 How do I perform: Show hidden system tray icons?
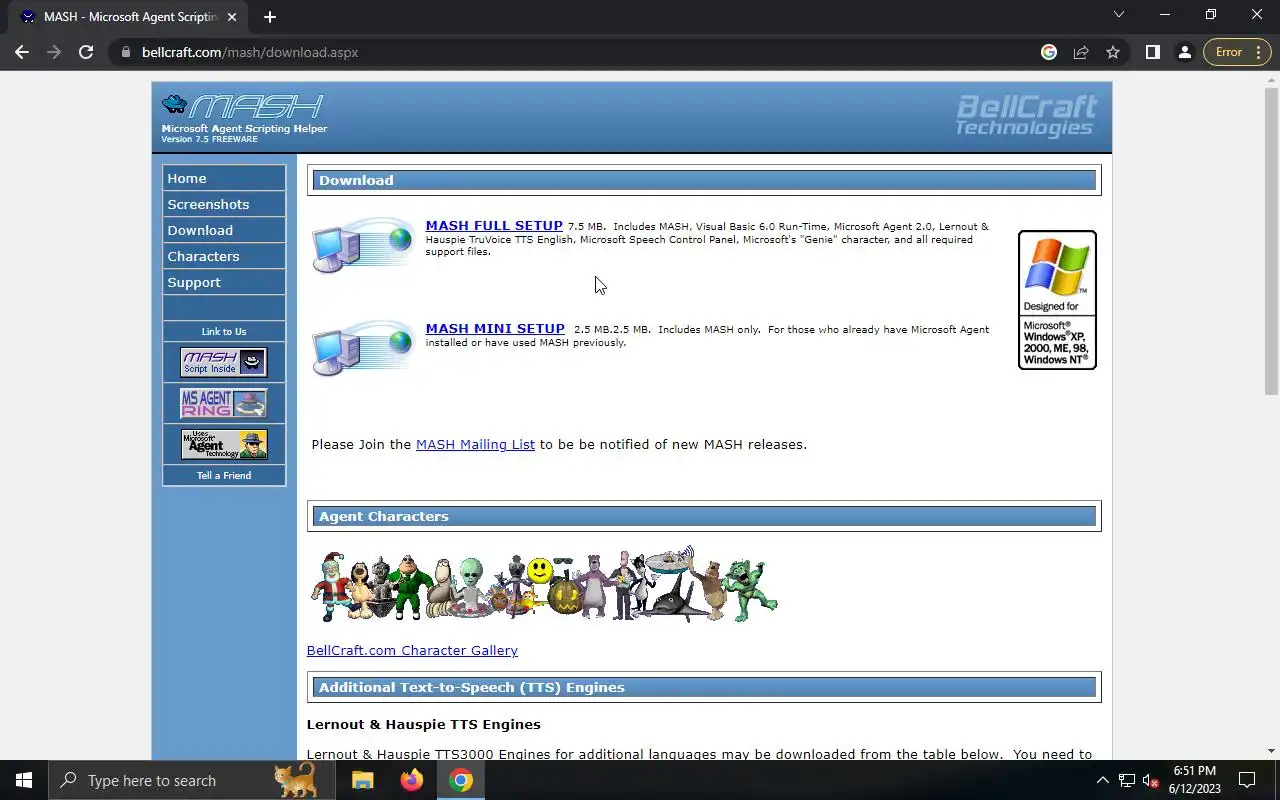pyautogui.click(x=1103, y=780)
